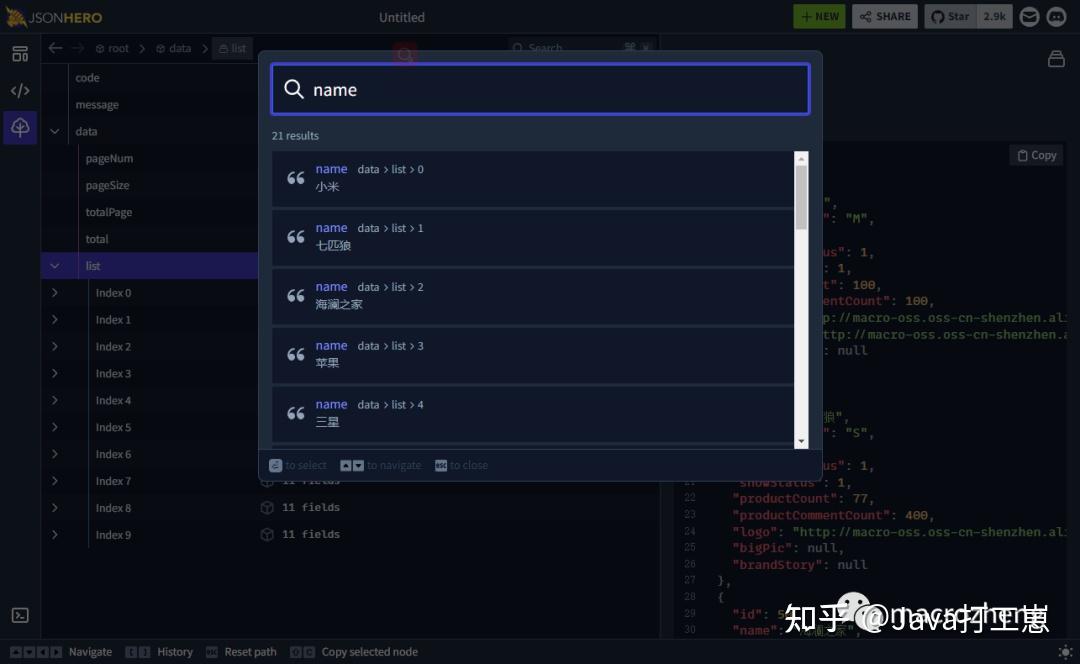Click the back arrow beside the breadcrumb
Screen dimensions: 1080x664
pyautogui.click(x=55, y=47)
